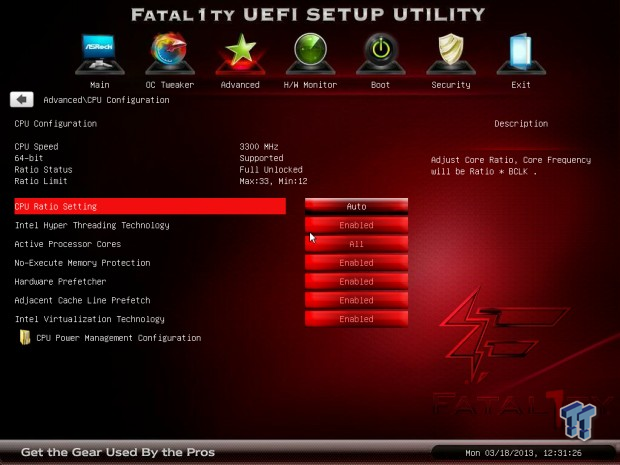Click the CPU Speed label
Screen dimensions: 620x465
point(36,147)
